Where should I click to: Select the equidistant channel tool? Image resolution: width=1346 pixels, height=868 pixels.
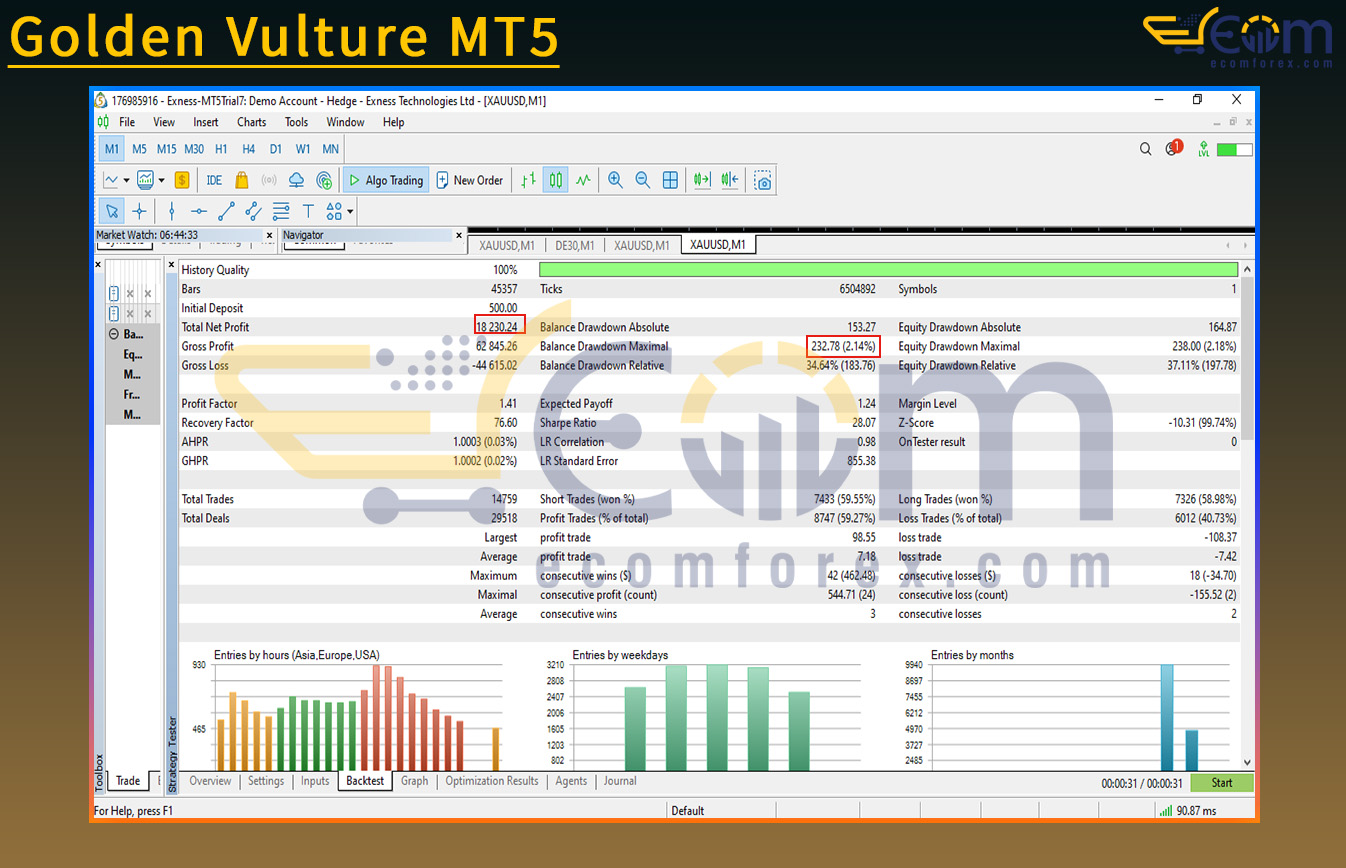point(253,211)
